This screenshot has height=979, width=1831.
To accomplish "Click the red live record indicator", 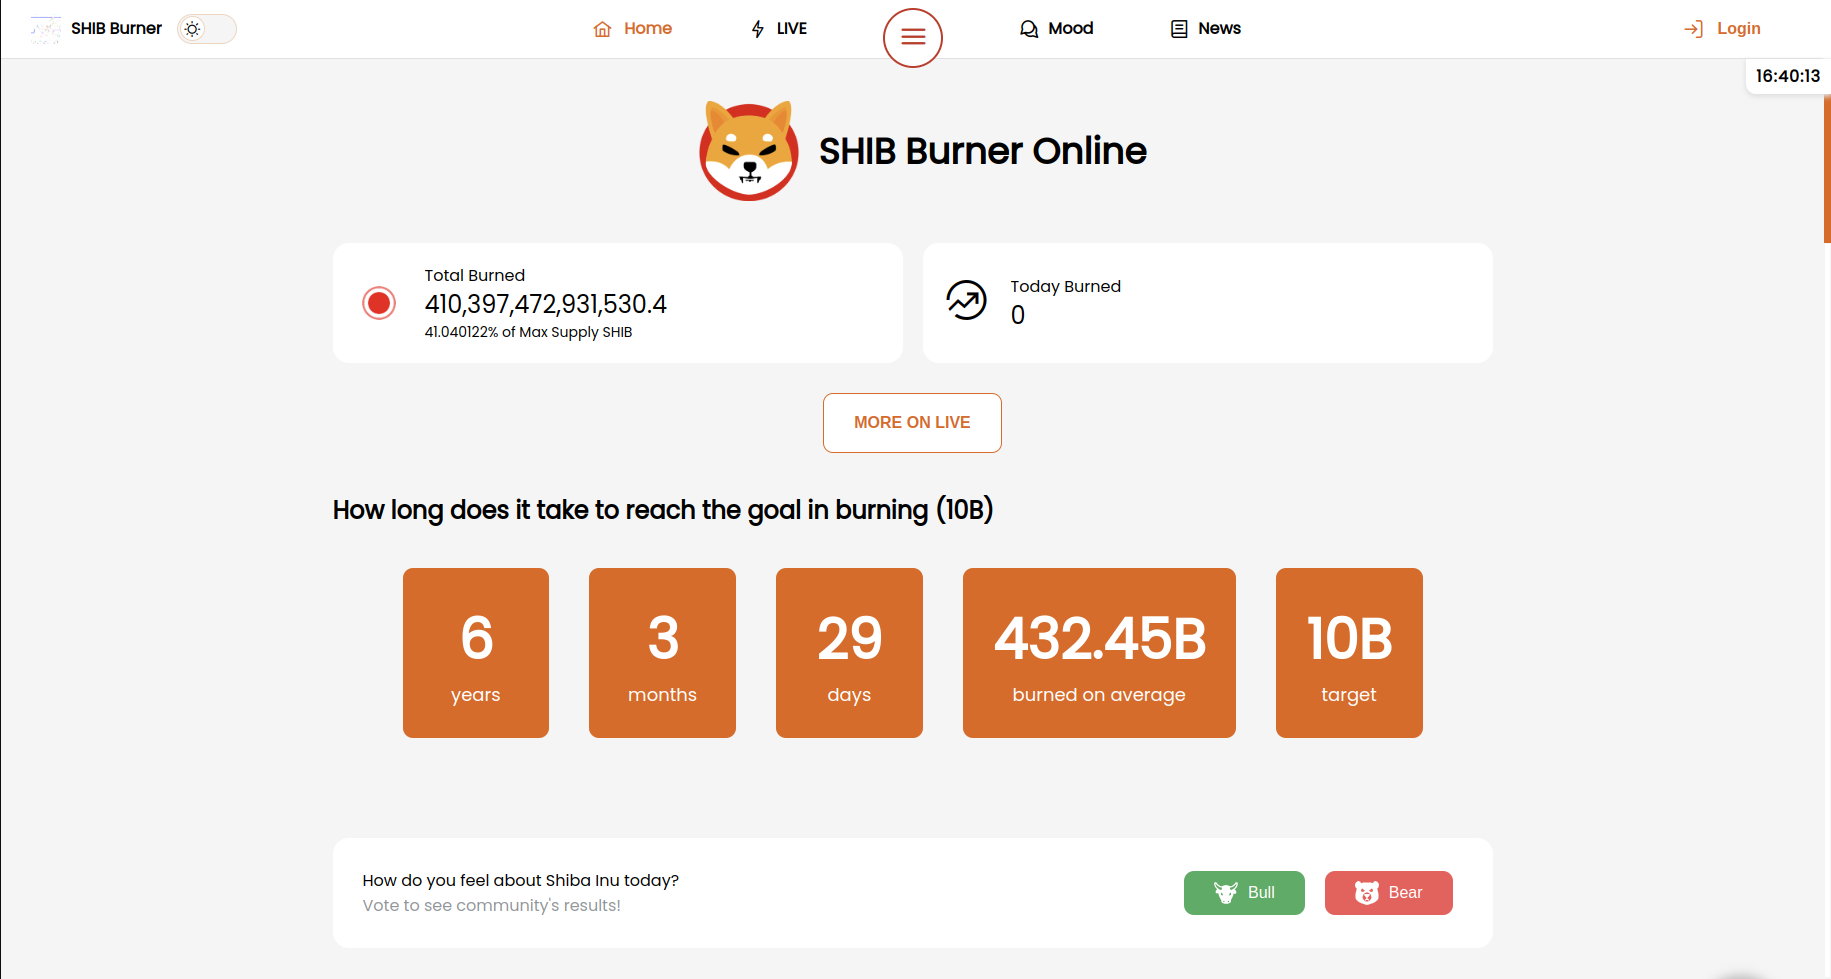I will tap(379, 303).
